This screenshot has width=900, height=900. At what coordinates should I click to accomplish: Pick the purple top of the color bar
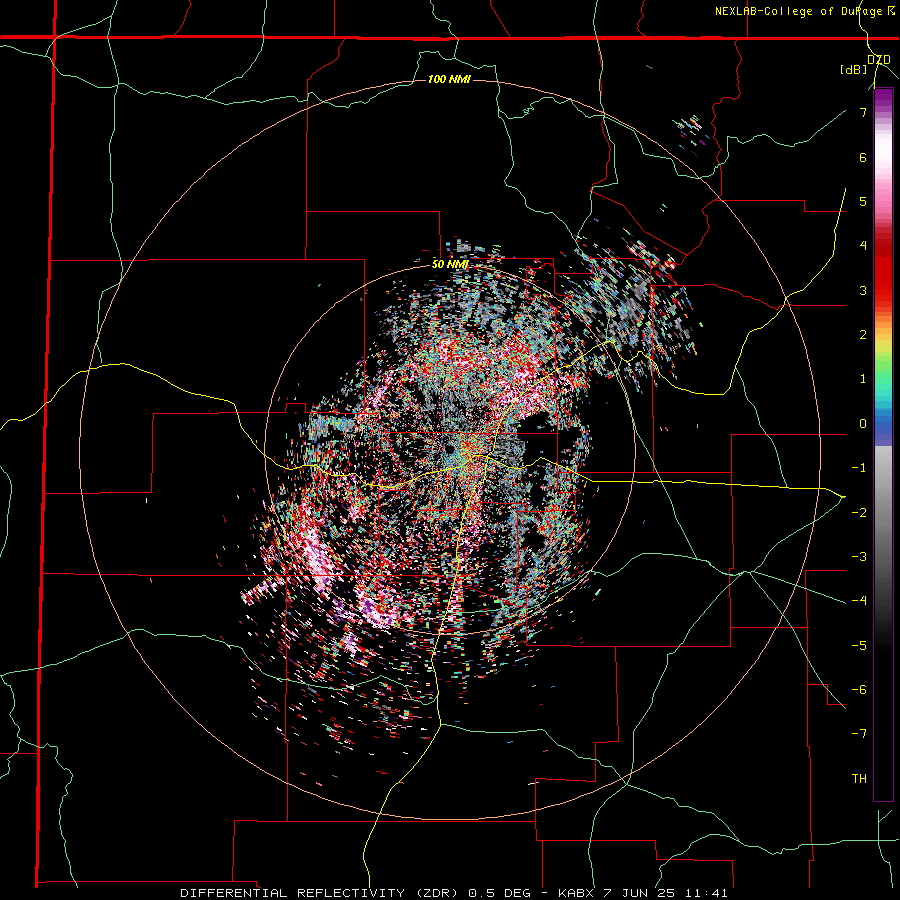[883, 98]
